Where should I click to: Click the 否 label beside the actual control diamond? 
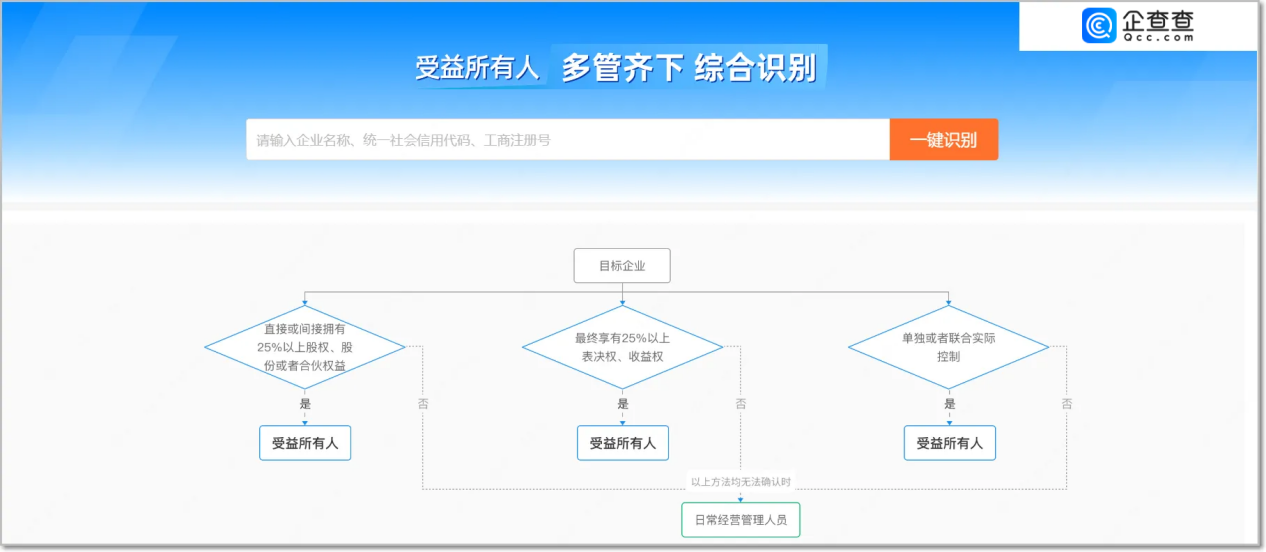[1067, 404]
